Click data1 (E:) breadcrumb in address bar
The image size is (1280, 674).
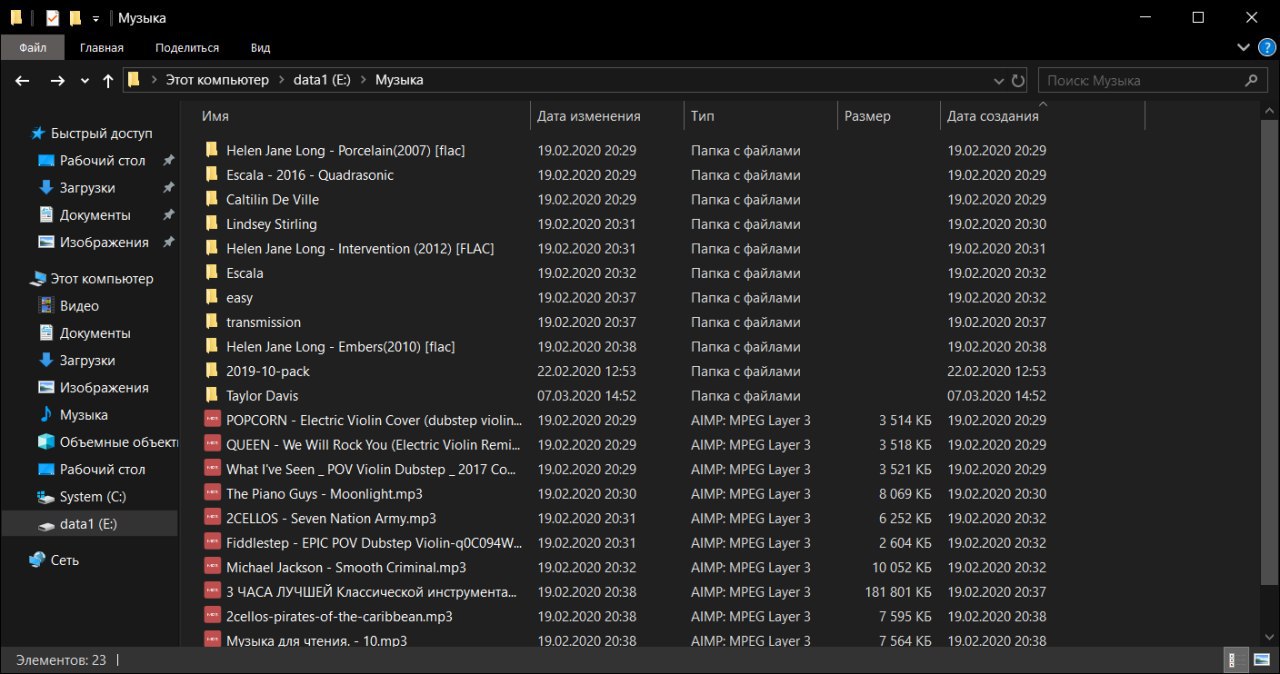pyautogui.click(x=322, y=80)
